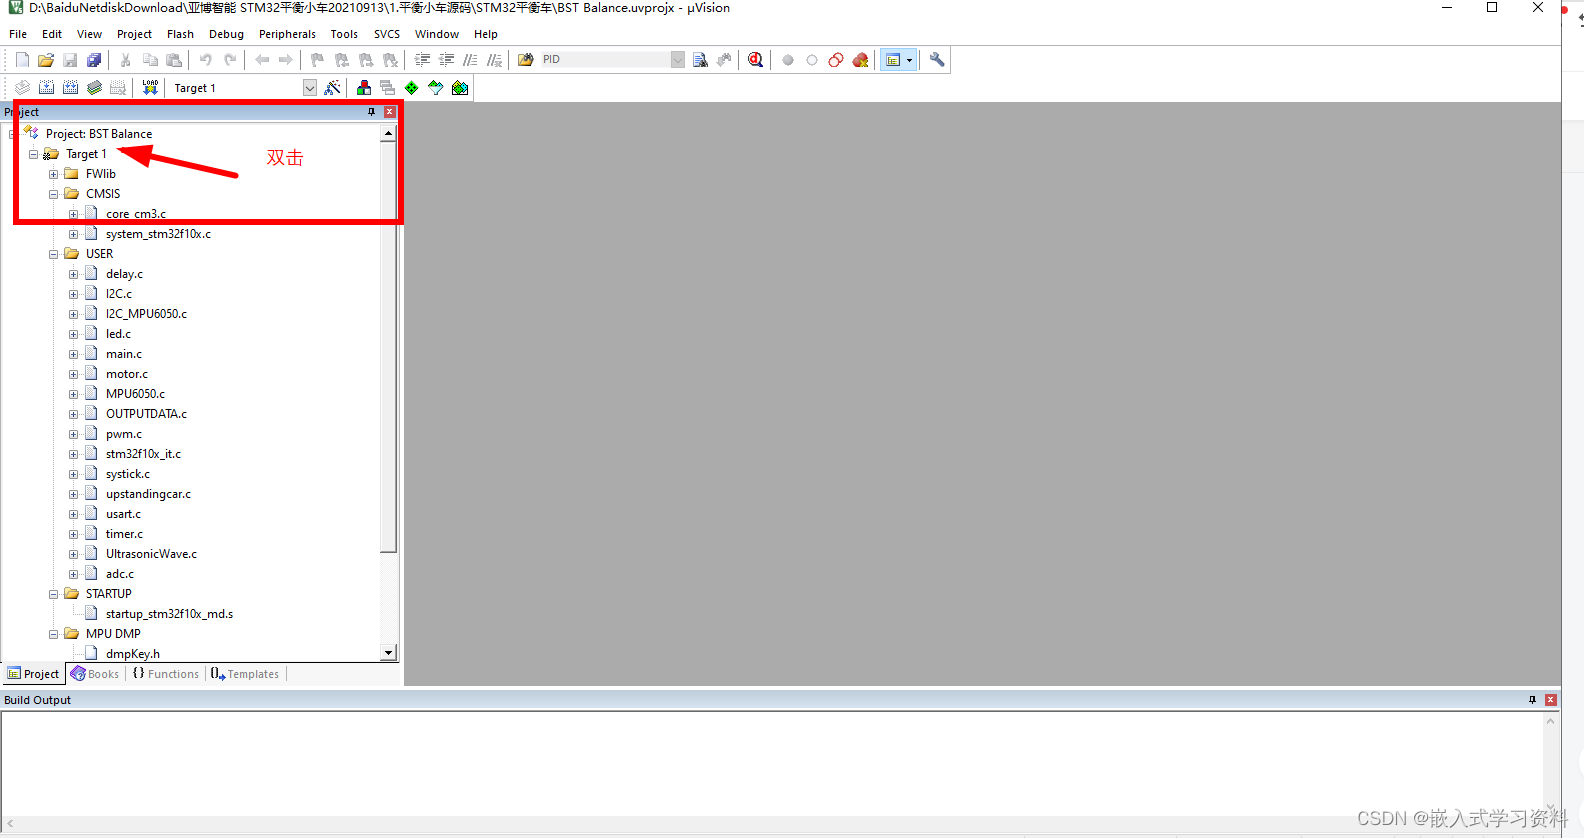Click the Open file toolbar icon
The height and width of the screenshot is (838, 1584).
coord(46,60)
